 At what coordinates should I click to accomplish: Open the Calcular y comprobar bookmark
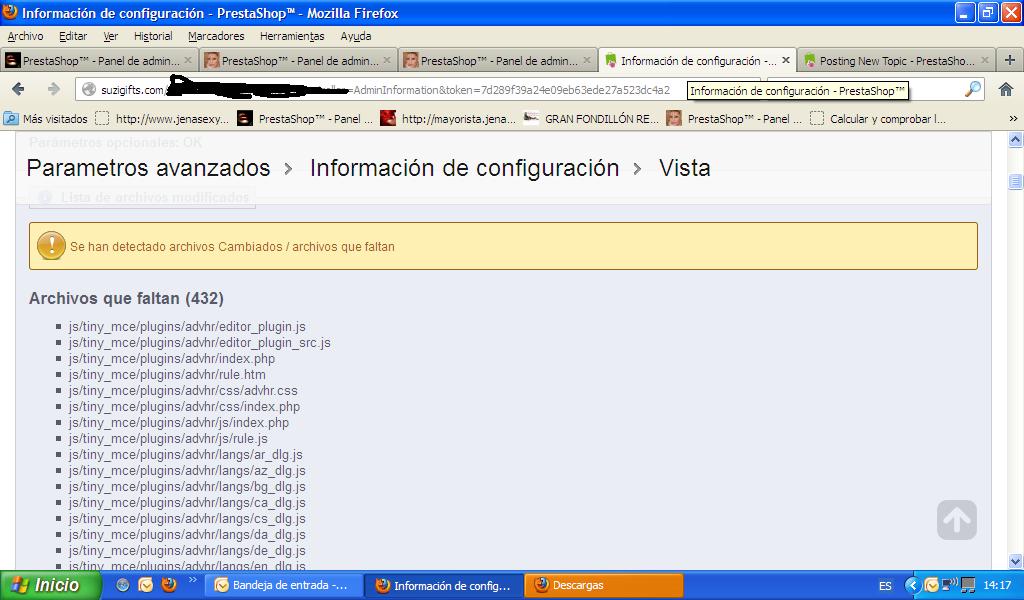878,119
